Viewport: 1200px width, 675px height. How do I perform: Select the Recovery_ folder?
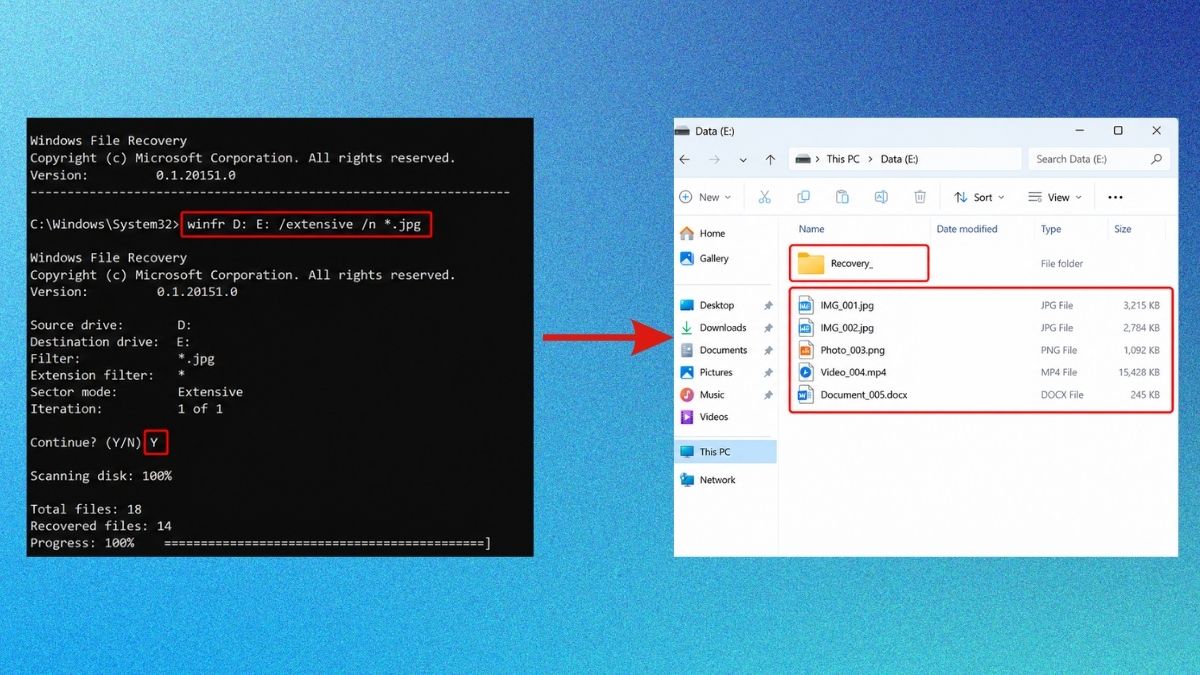(x=859, y=264)
